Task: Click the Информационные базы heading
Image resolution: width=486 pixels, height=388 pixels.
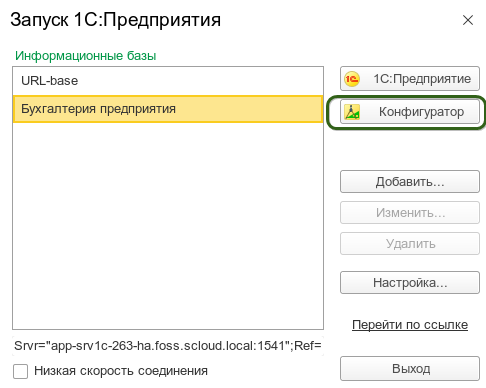Action: 86,56
